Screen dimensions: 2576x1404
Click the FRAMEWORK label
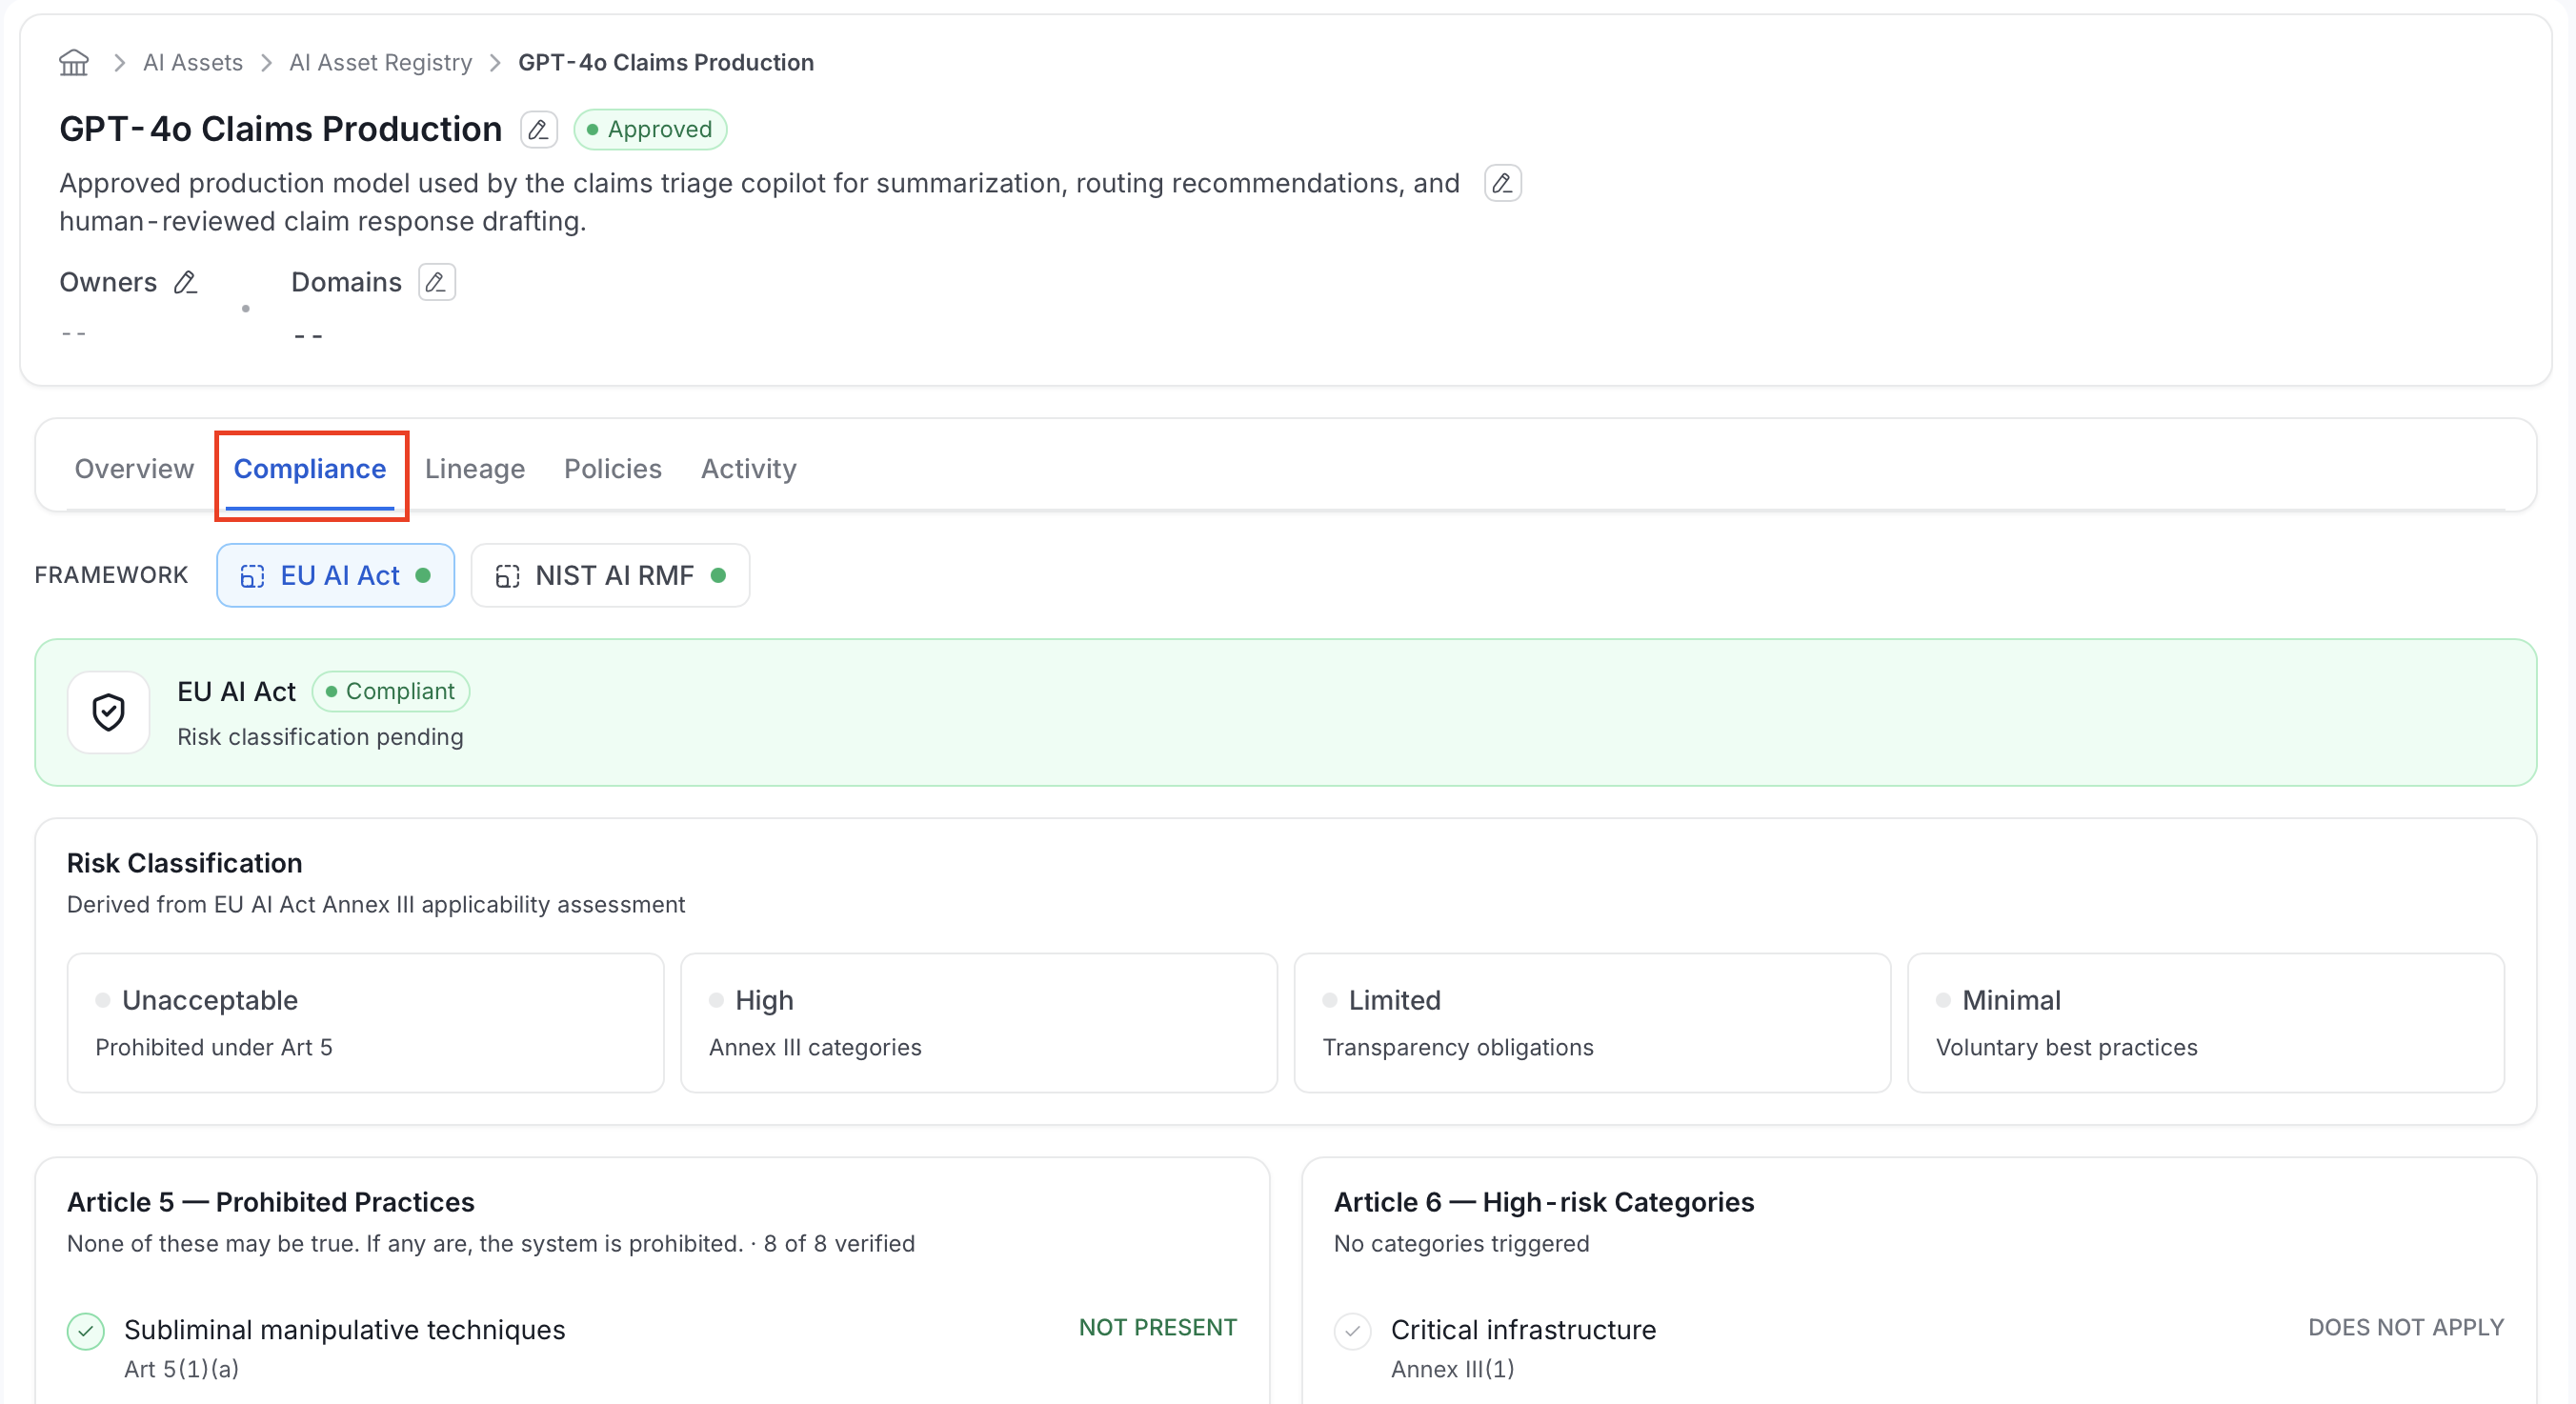point(111,576)
